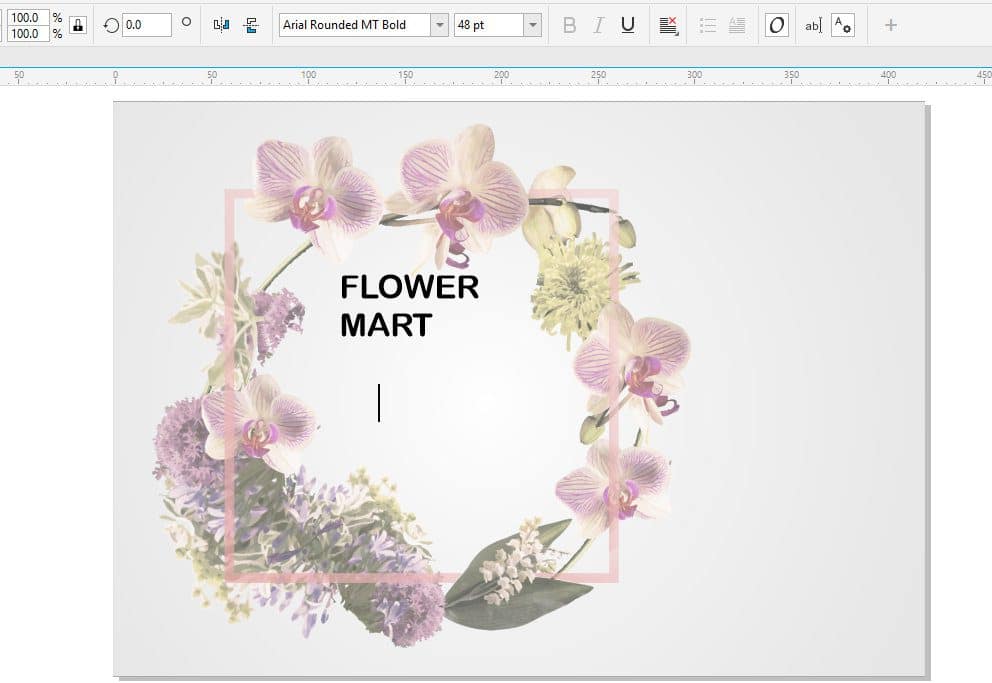Viewport: 992px width, 683px height.
Task: Select the Mirror Horizontally icon
Action: (219, 24)
